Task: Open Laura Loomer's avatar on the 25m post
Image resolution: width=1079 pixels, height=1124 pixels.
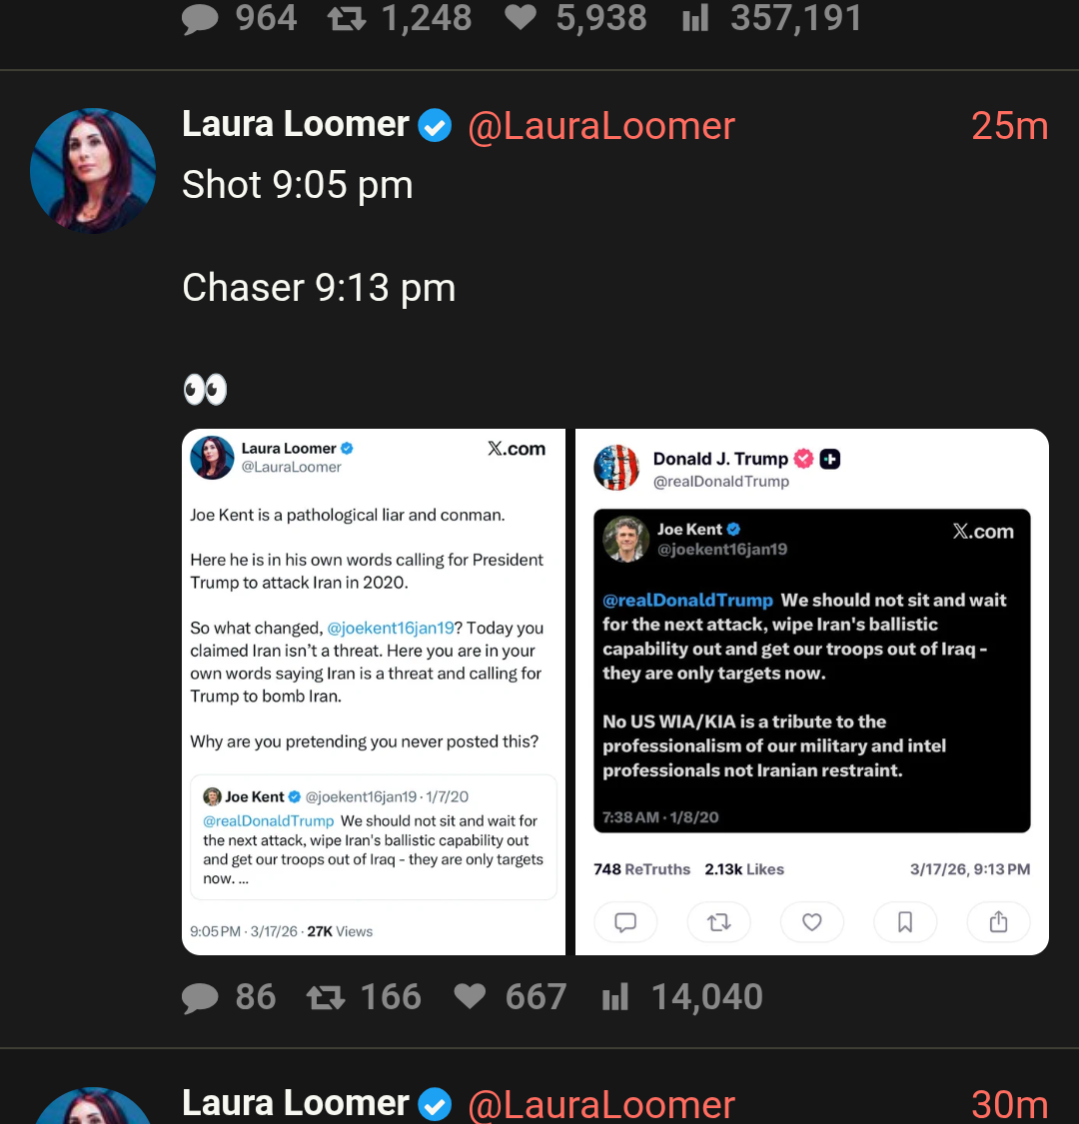Action: [x=93, y=171]
